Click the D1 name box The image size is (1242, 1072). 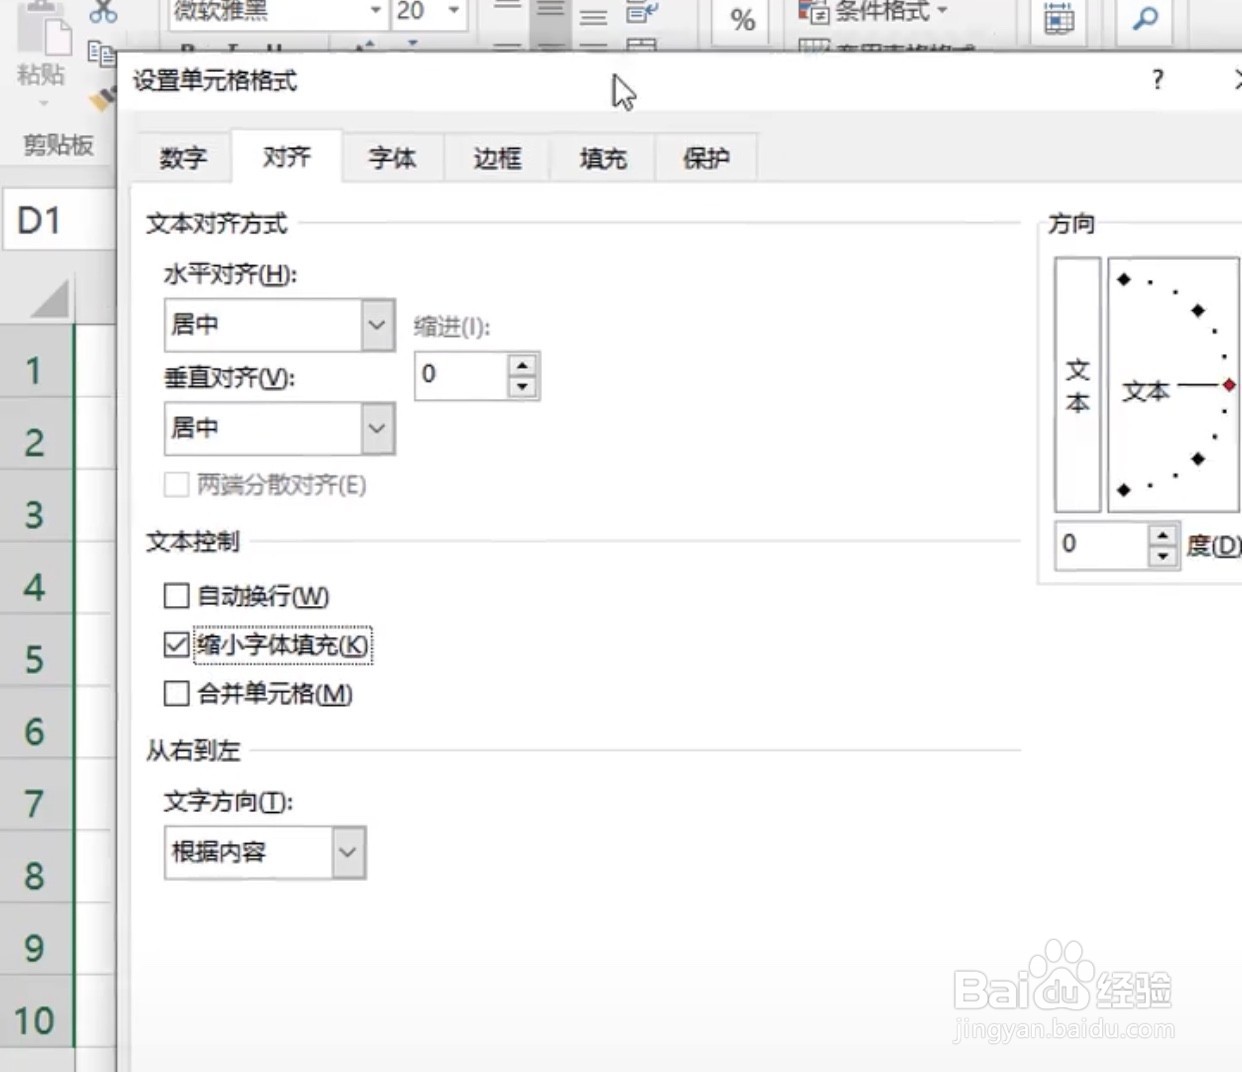click(37, 220)
